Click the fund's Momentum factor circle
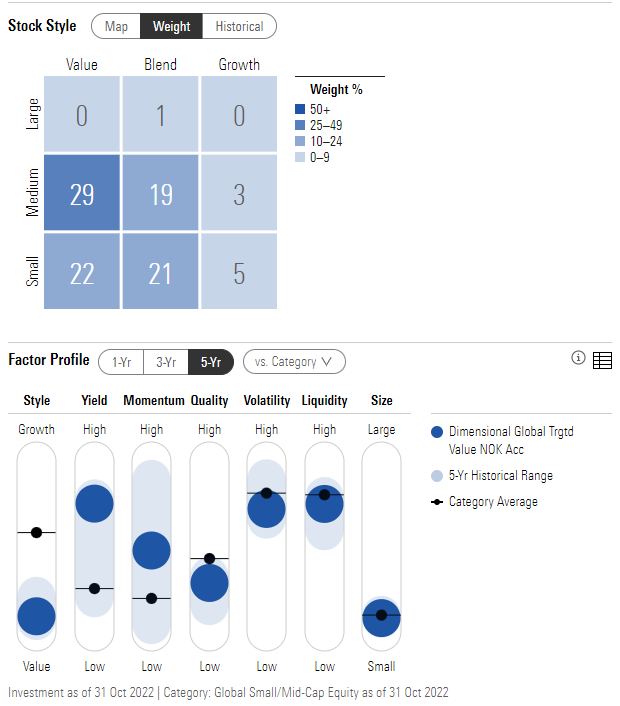The width and height of the screenshot is (620, 706). (x=152, y=550)
